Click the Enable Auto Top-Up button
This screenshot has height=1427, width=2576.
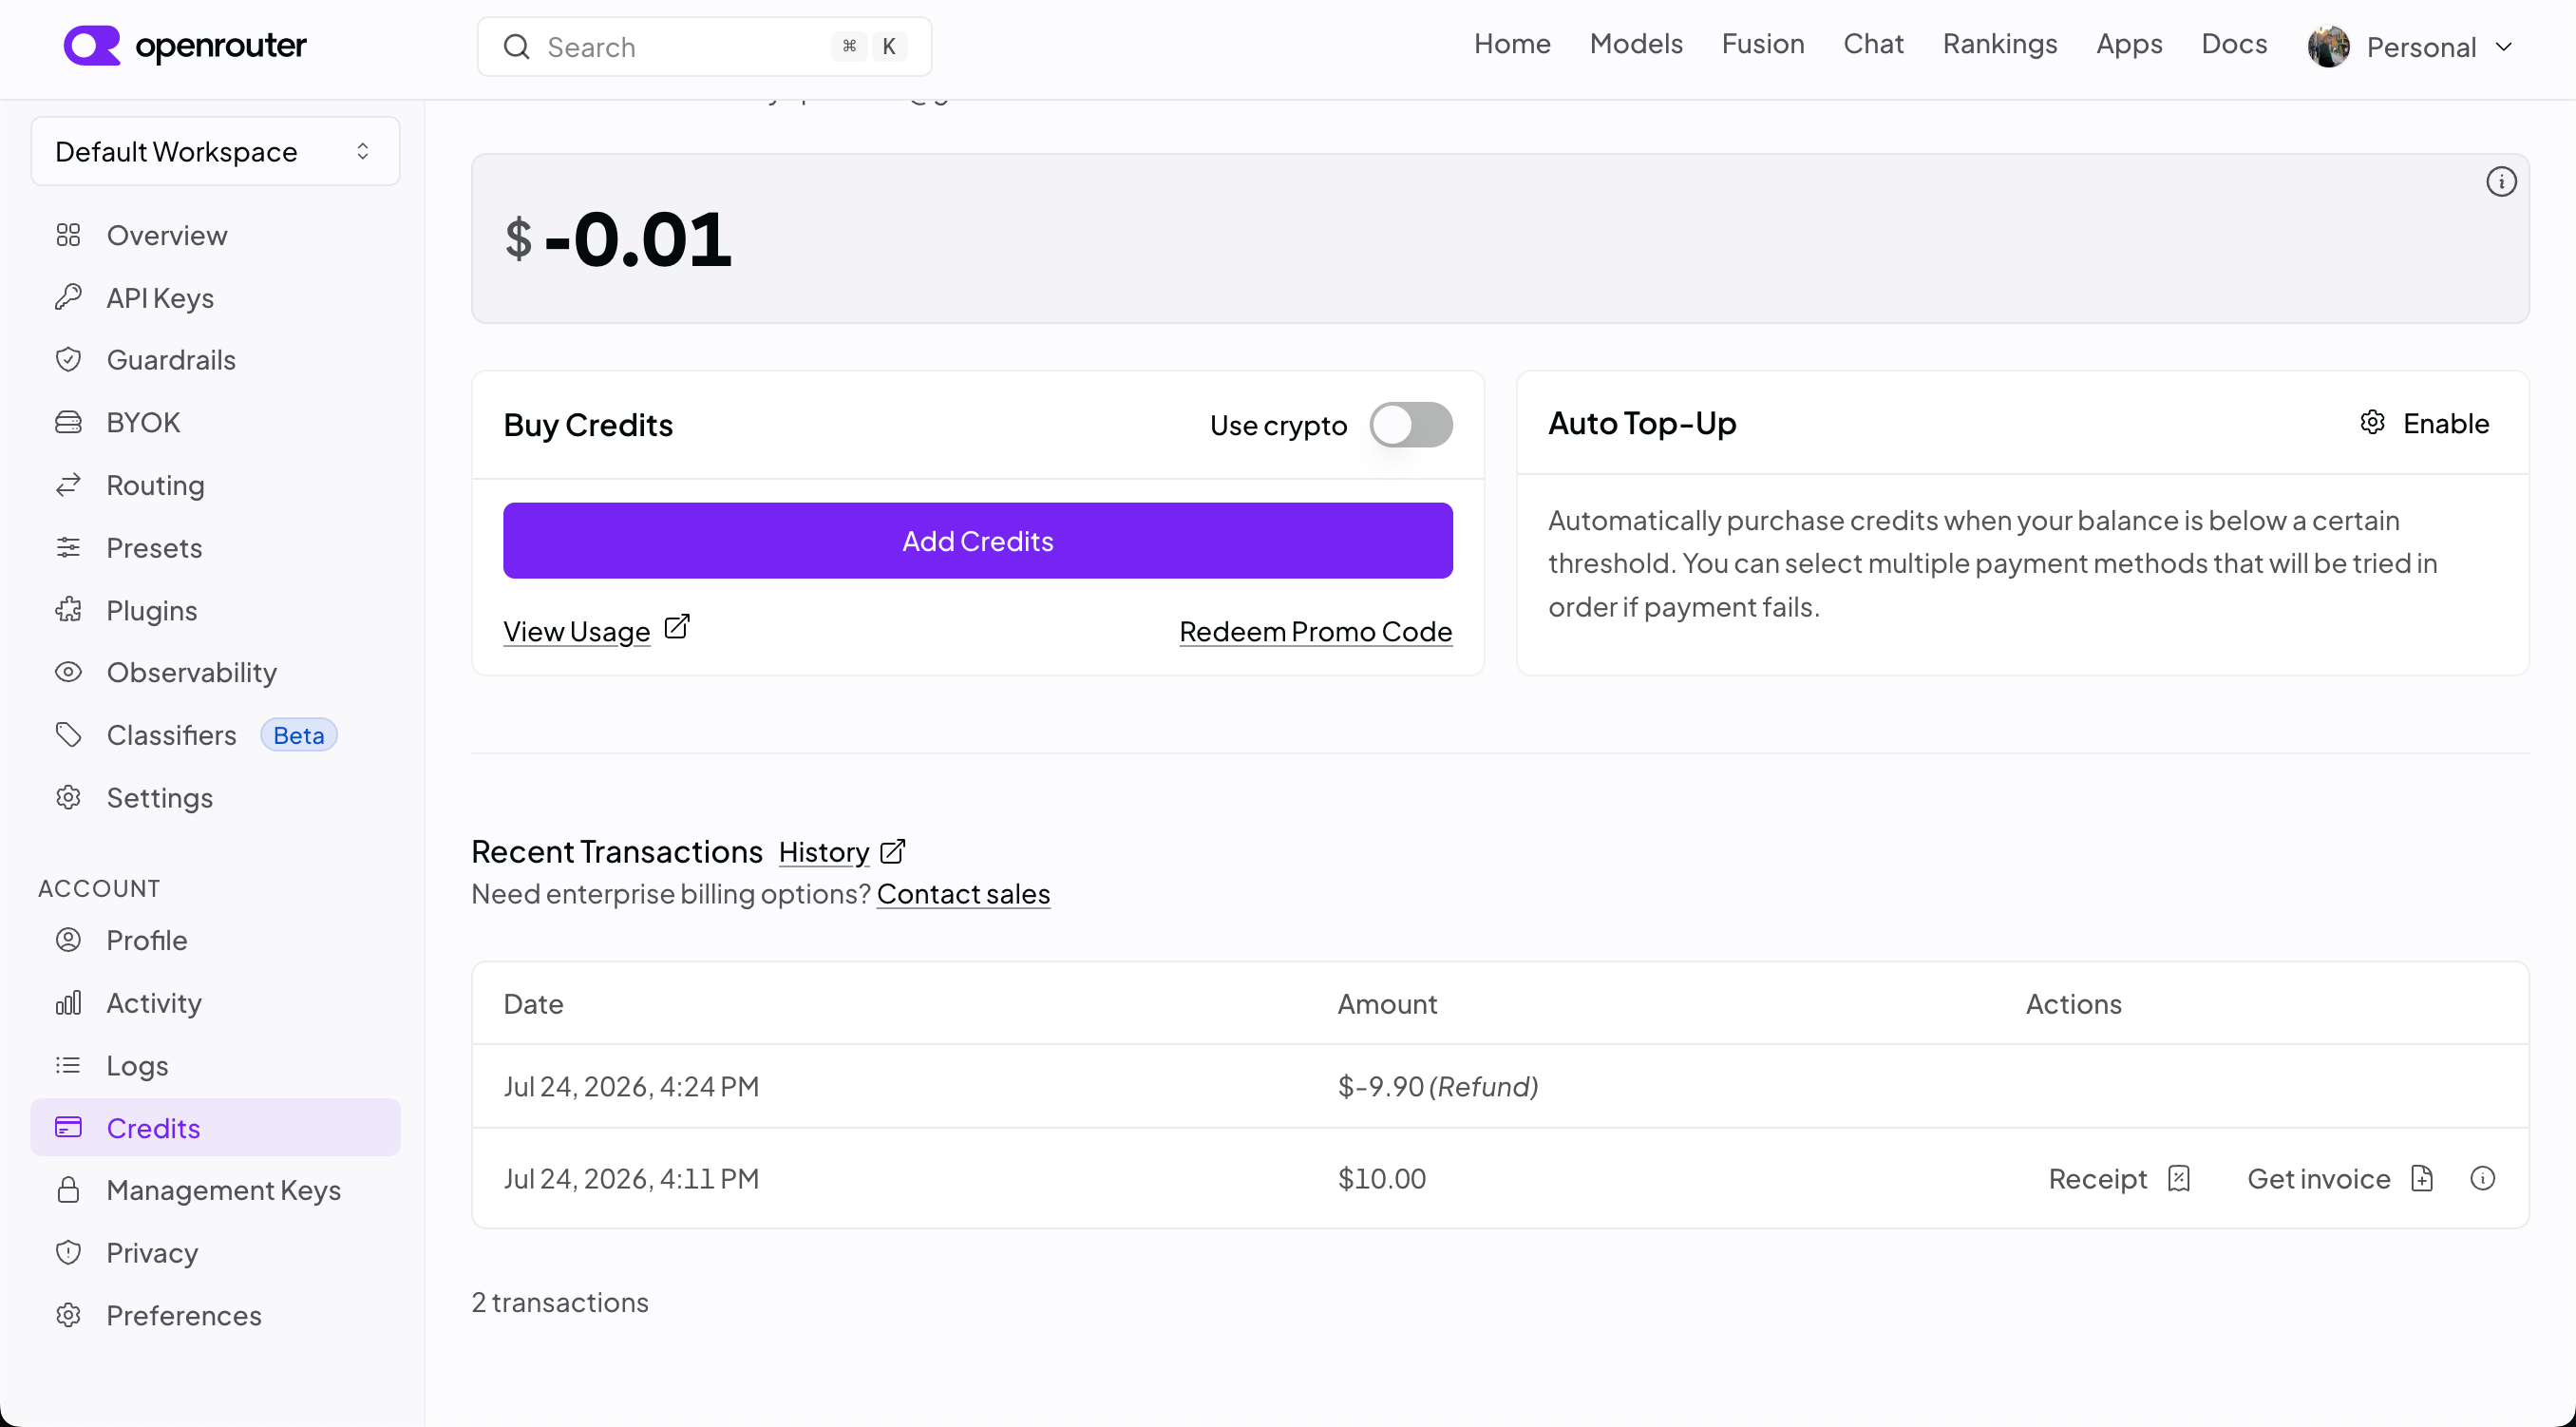2424,423
